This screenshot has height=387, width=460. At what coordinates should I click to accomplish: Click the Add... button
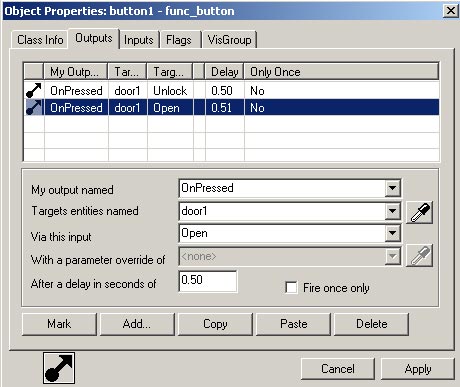click(137, 324)
